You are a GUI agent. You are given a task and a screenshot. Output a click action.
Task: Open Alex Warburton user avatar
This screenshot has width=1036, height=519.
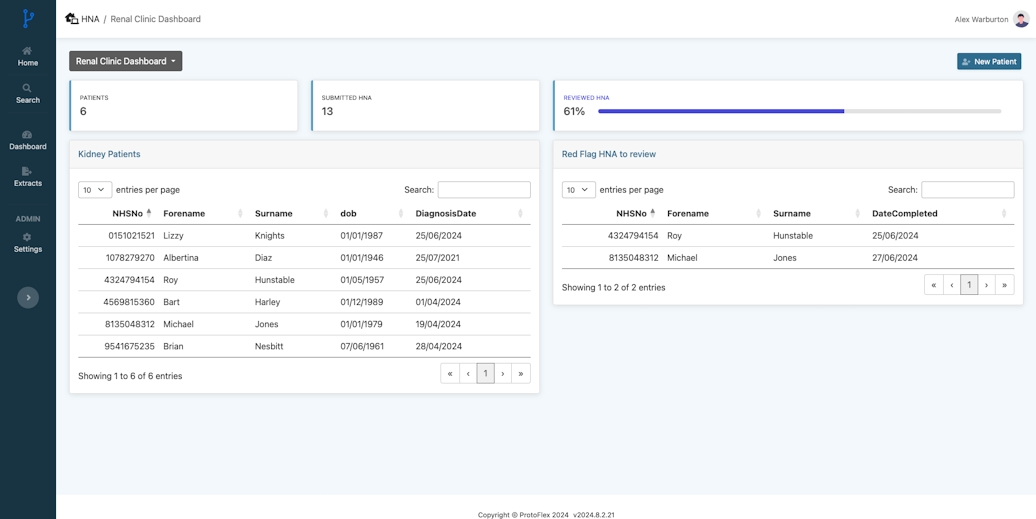[x=1021, y=19]
